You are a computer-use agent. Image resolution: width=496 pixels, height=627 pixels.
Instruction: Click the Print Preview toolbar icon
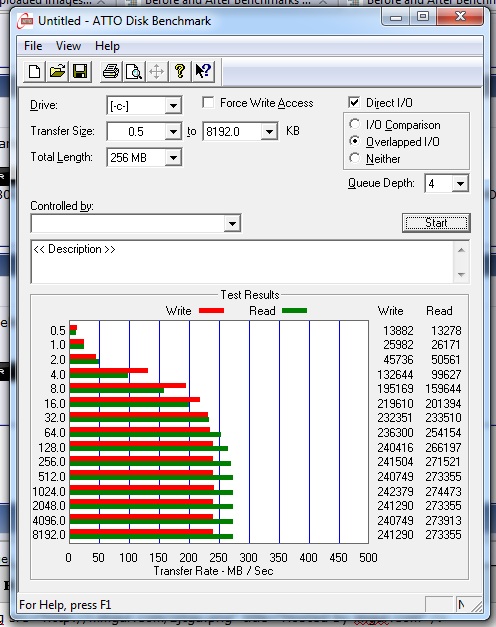pos(134,72)
